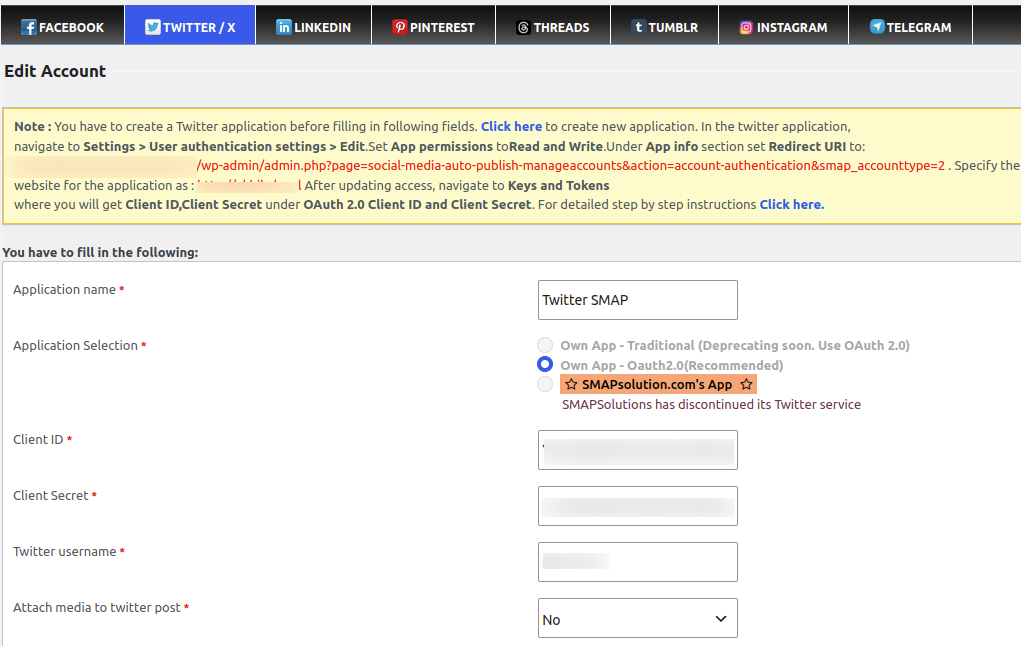This screenshot has height=646, width=1021.
Task: Focus the Application name input field
Action: click(637, 300)
